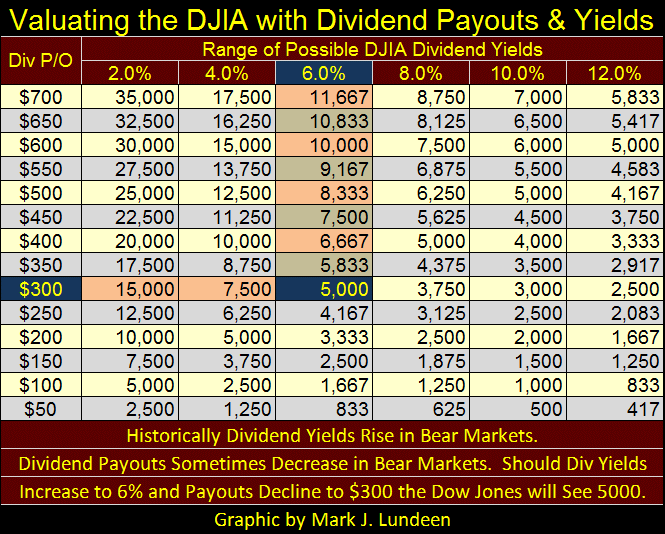Click the $550 payout row label
The height and width of the screenshot is (534, 665).
[x=41, y=169]
